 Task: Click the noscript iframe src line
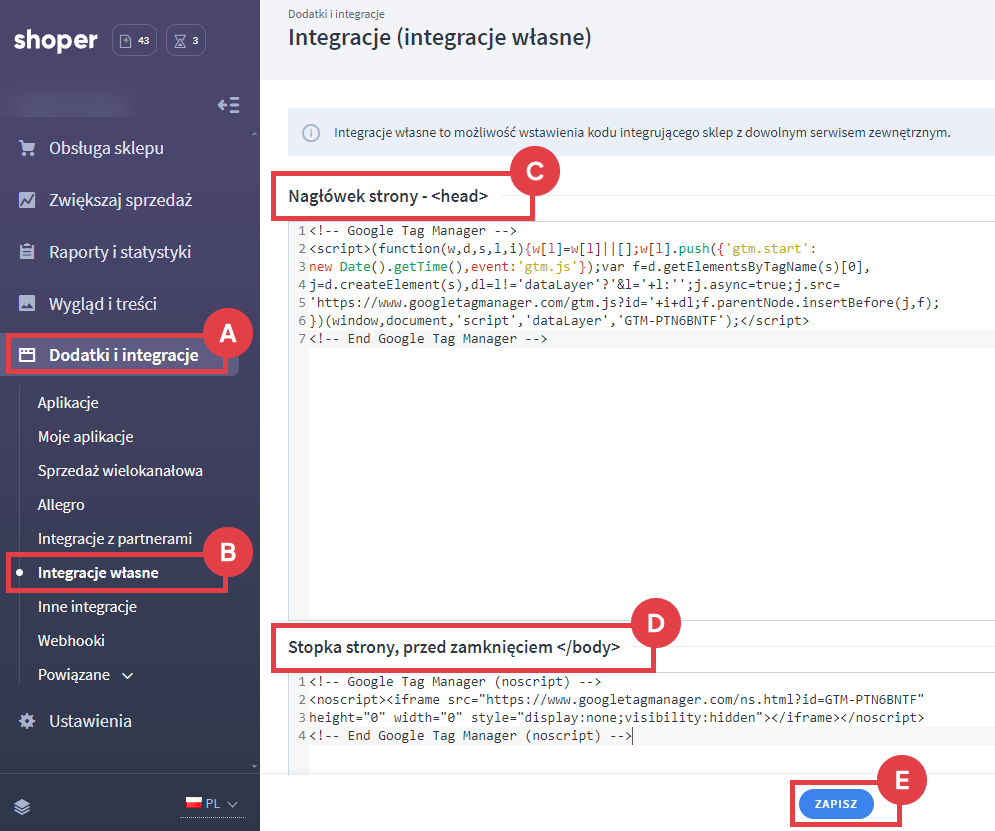click(x=616, y=700)
